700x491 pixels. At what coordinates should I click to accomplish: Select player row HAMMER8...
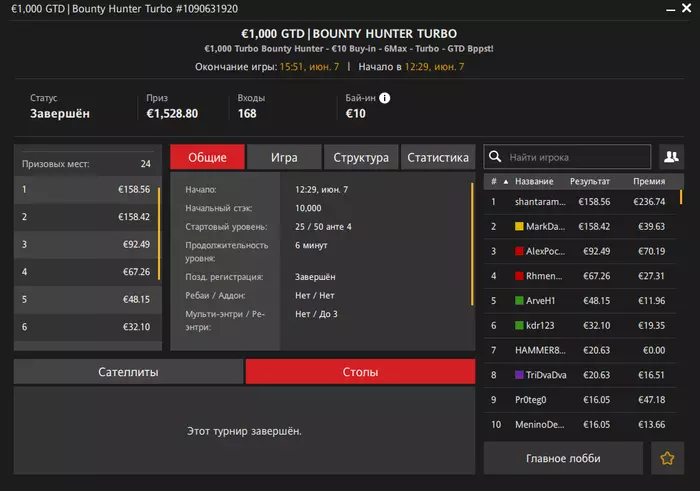point(580,350)
